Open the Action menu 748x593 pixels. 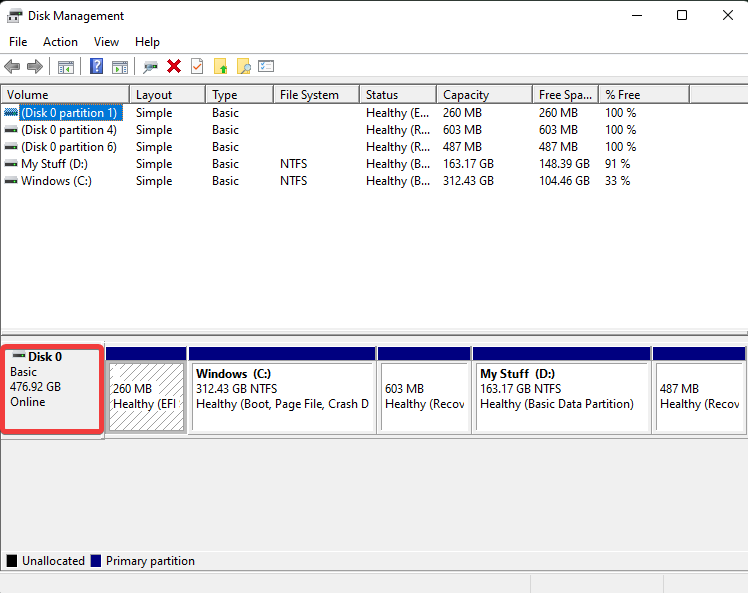(60, 42)
